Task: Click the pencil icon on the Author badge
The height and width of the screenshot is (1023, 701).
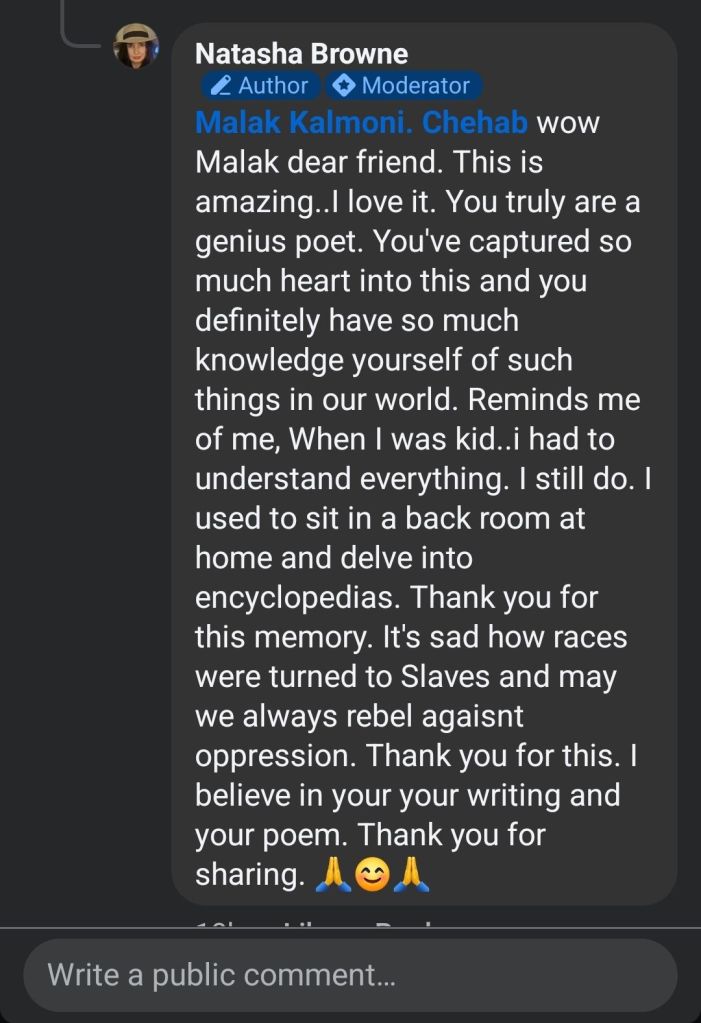Action: [x=221, y=86]
